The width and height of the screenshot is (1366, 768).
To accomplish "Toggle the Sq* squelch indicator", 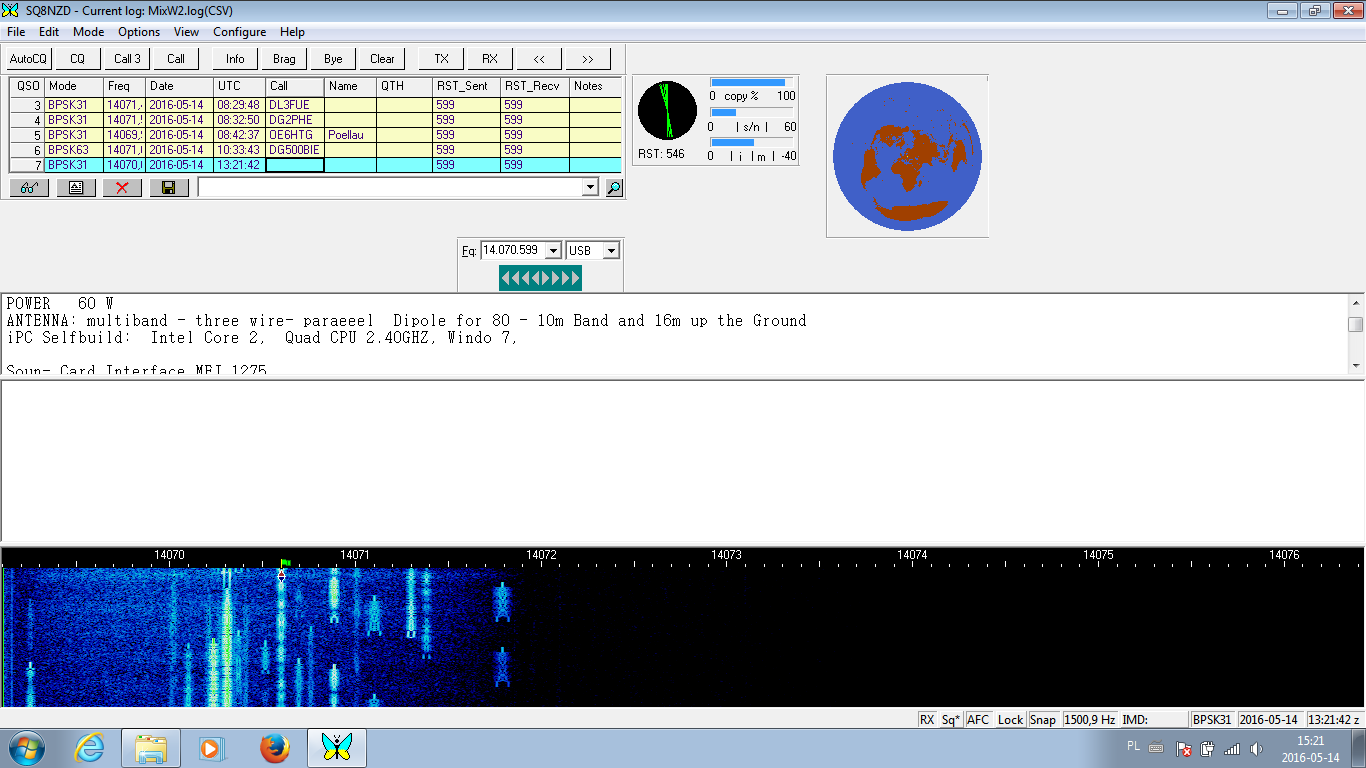I will (x=950, y=720).
